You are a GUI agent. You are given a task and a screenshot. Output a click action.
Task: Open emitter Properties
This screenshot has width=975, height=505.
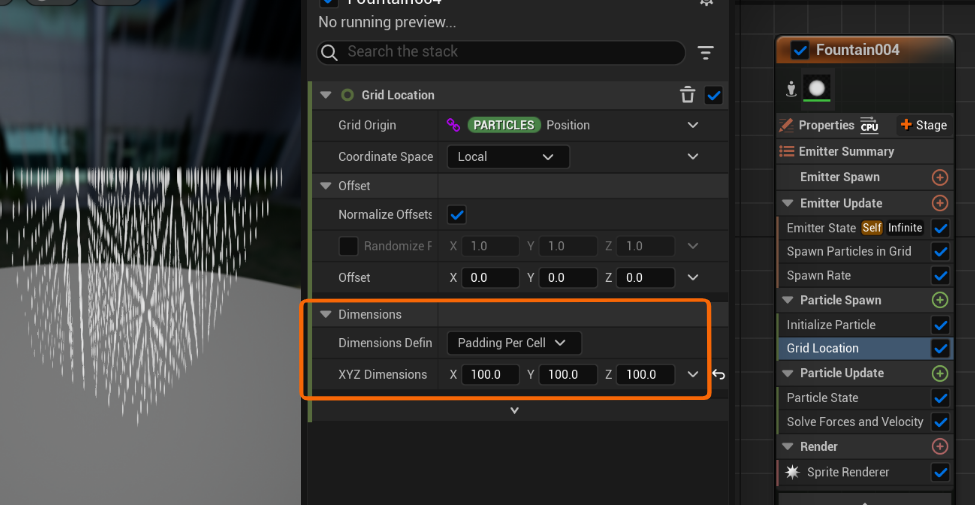click(x=826, y=125)
